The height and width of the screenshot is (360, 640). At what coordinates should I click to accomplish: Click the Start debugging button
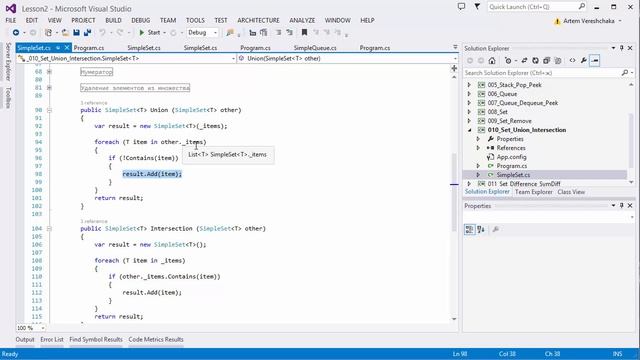coord(149,32)
